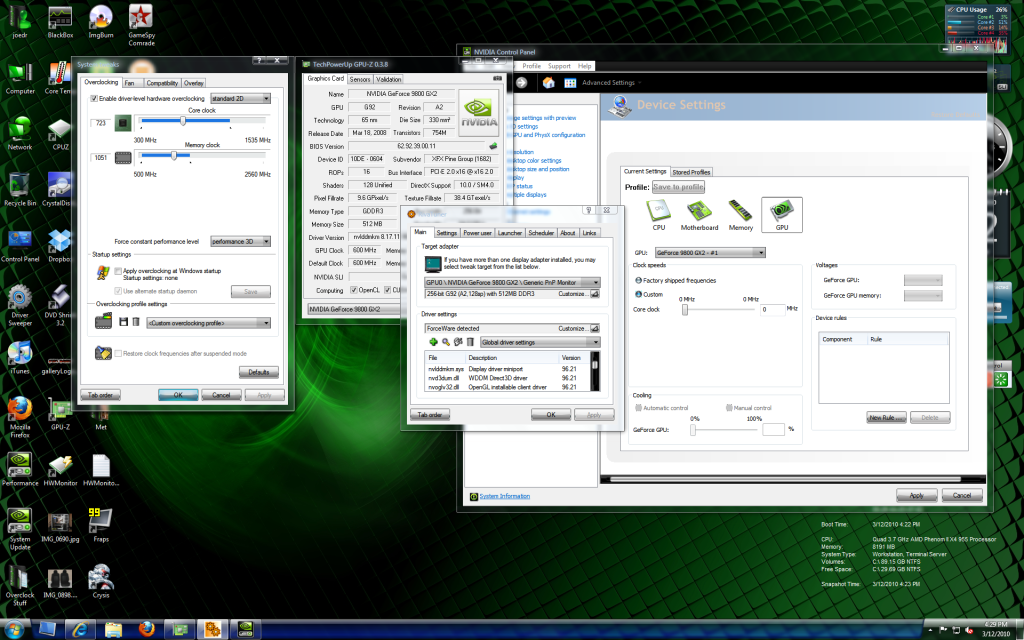The width and height of the screenshot is (1024, 640).
Task: Expand the Global driver settings dropdown
Action: coord(540,342)
